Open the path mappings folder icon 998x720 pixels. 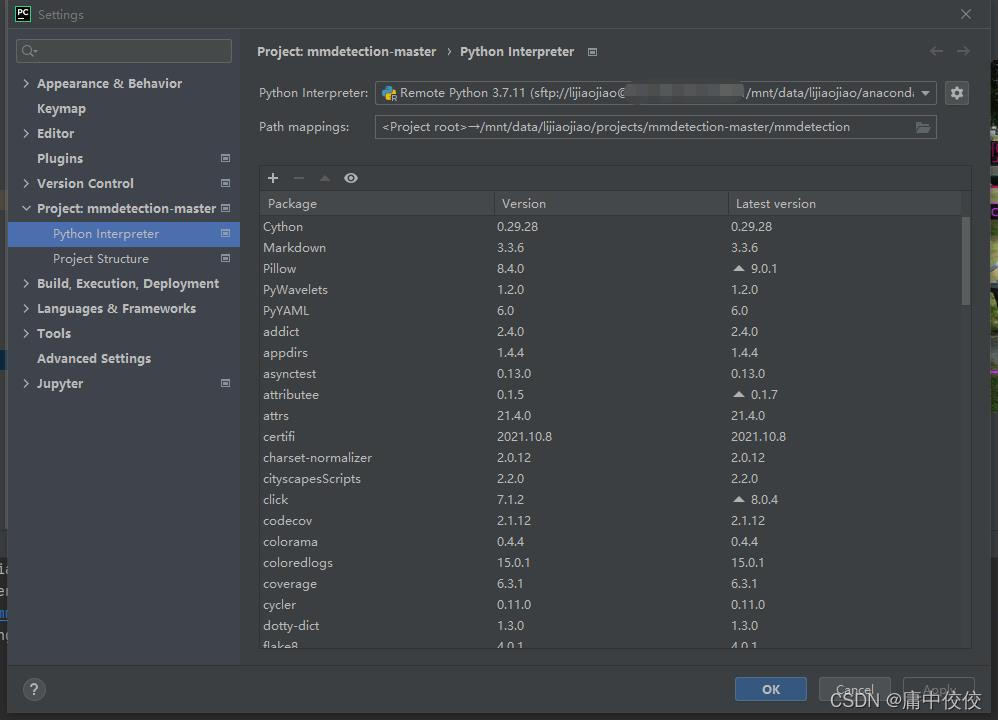(923, 127)
